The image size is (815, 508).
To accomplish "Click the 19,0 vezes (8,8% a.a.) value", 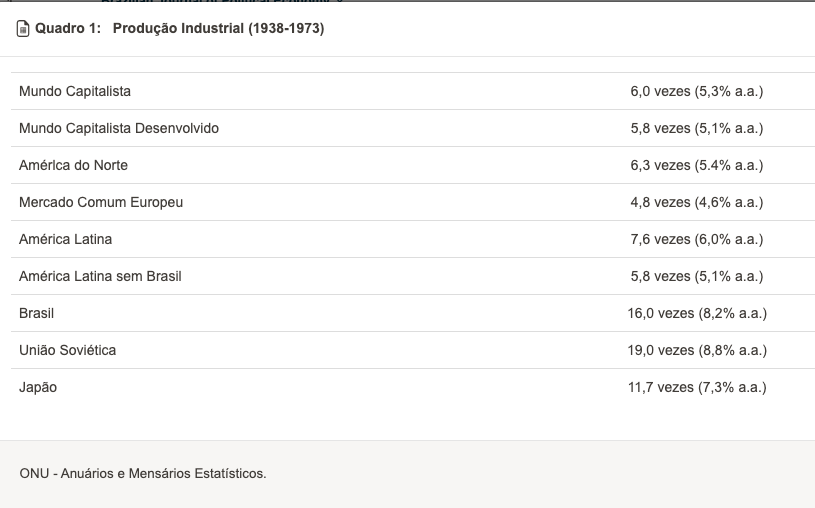I will click(697, 350).
